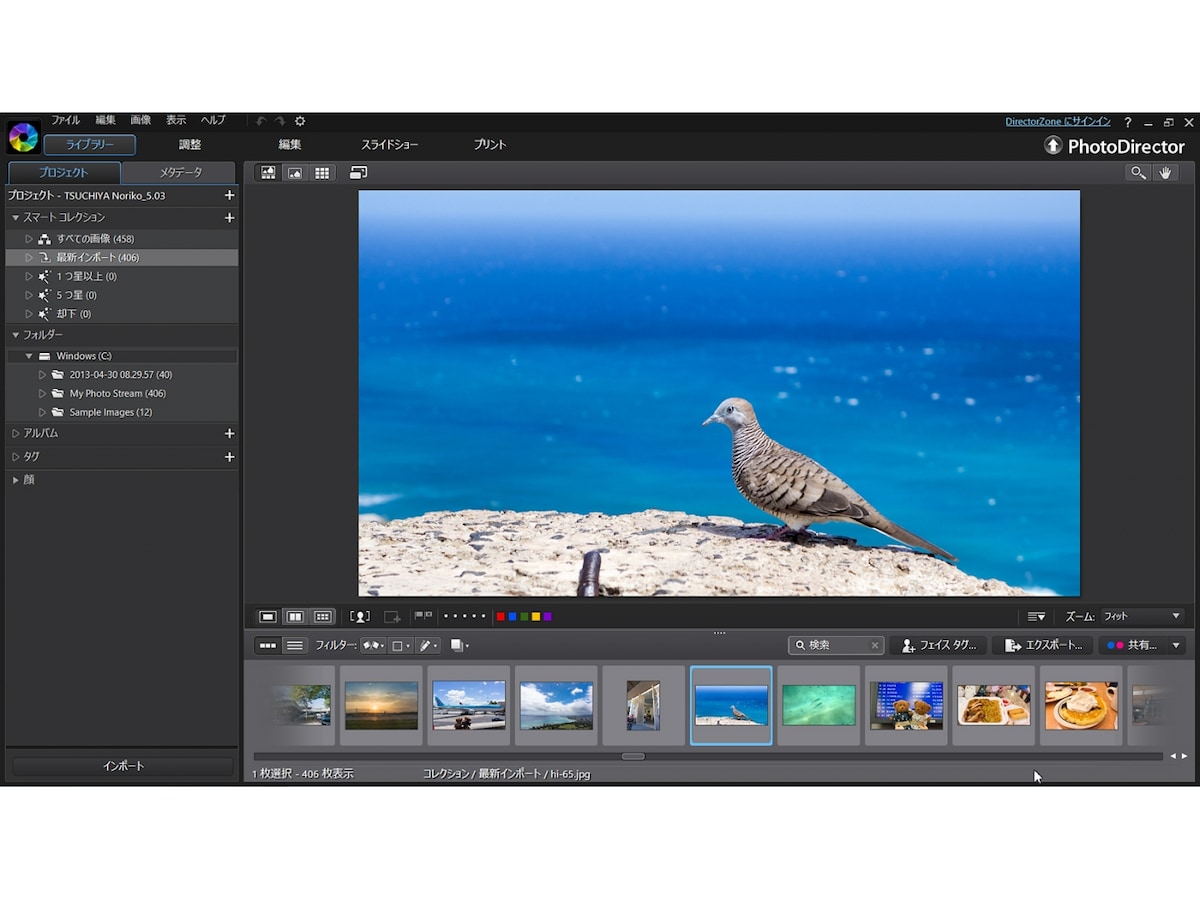Open the viewer toolbar options menu icon
The width and height of the screenshot is (1200, 900).
pyautogui.click(x=1036, y=617)
